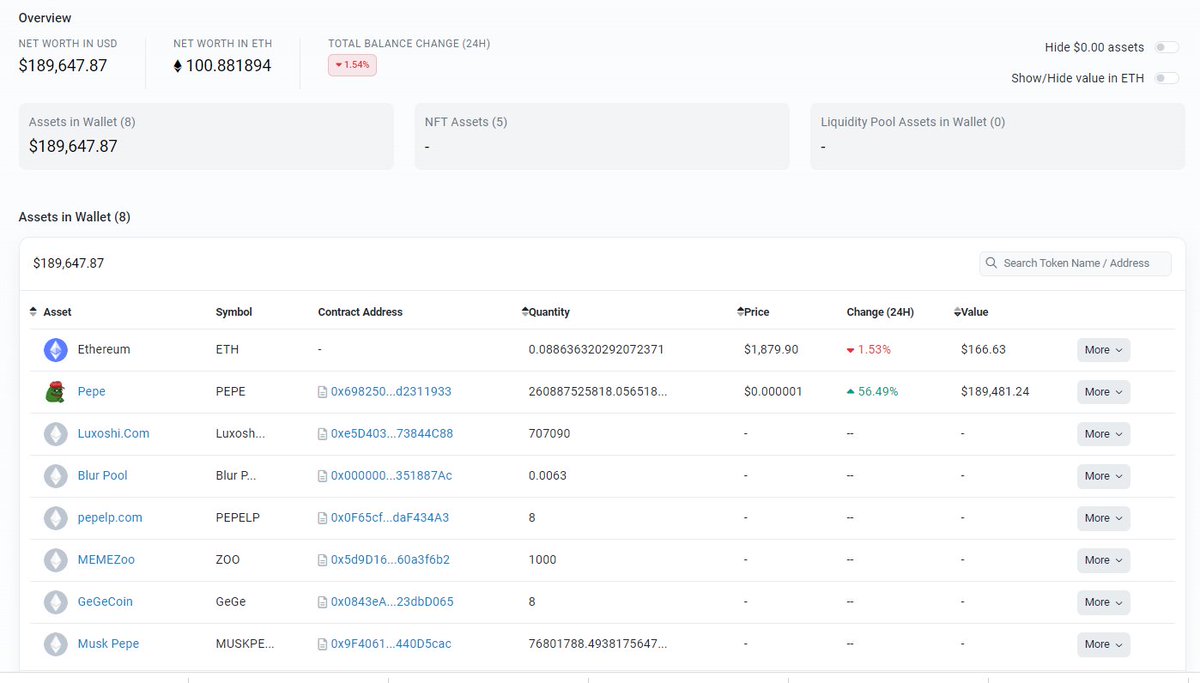The height and width of the screenshot is (683, 1200).
Task: Click the Musk Pepe token icon
Action: (x=55, y=644)
